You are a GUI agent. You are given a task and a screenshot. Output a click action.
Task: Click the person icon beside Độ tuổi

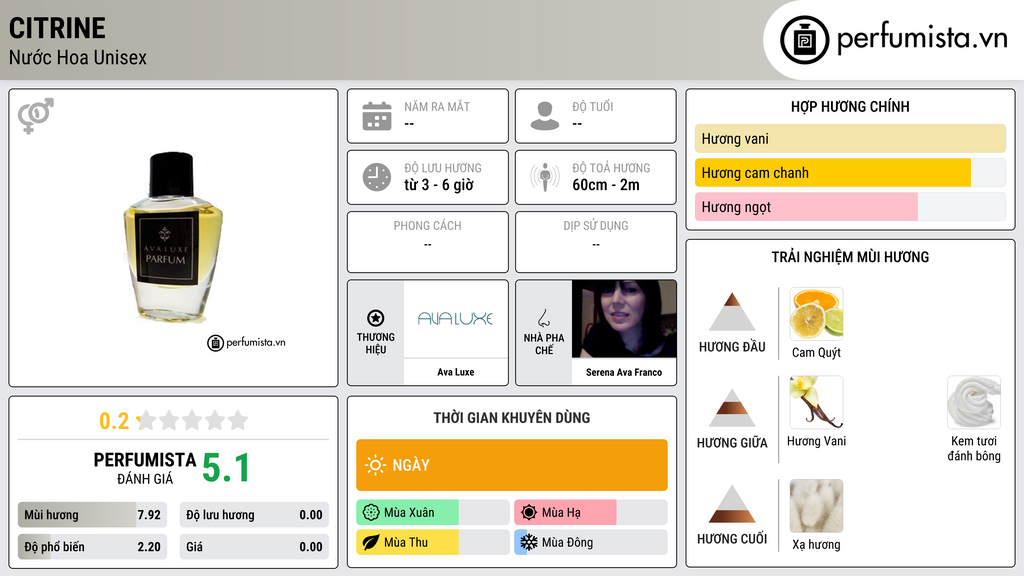545,116
